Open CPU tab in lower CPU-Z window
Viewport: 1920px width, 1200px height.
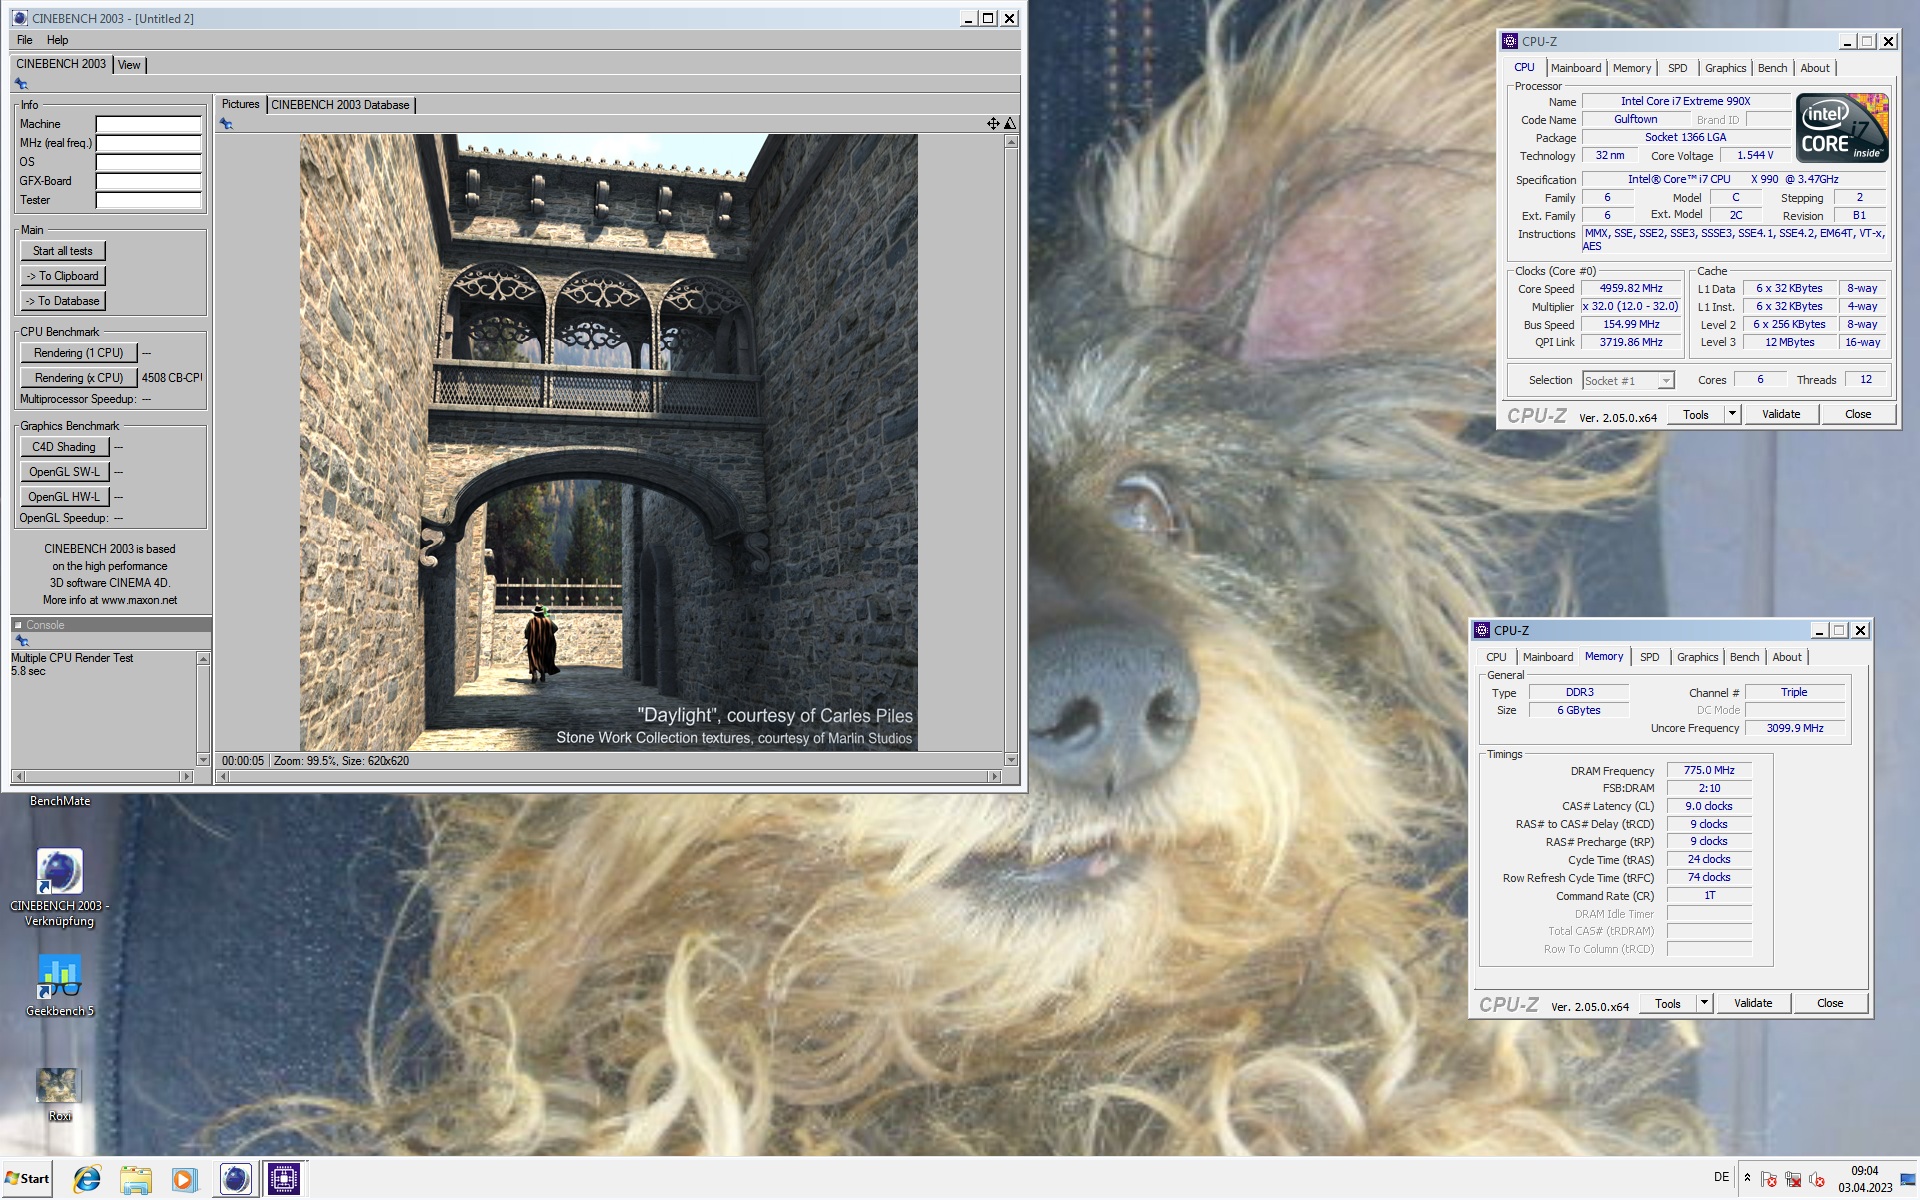point(1496,657)
